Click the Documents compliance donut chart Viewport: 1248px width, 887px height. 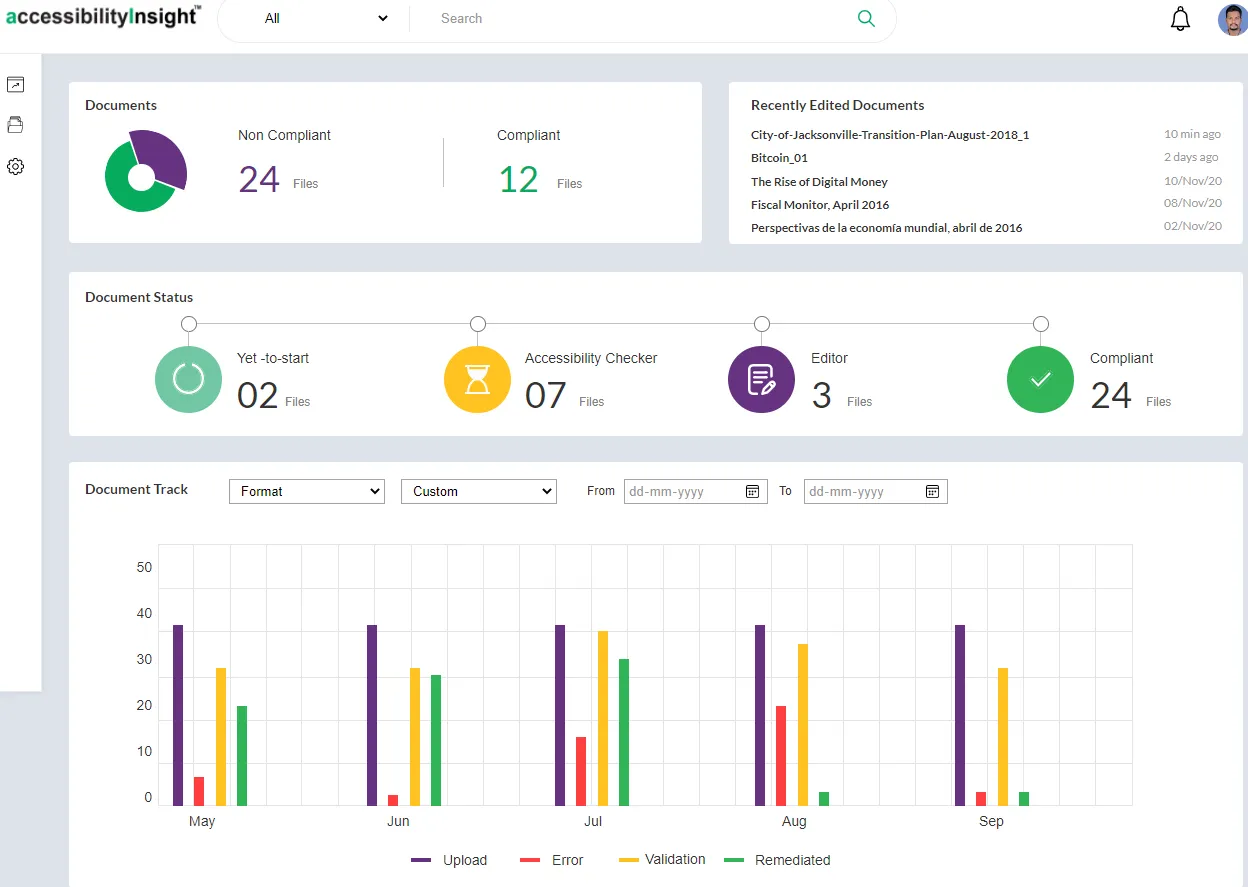pyautogui.click(x=146, y=170)
